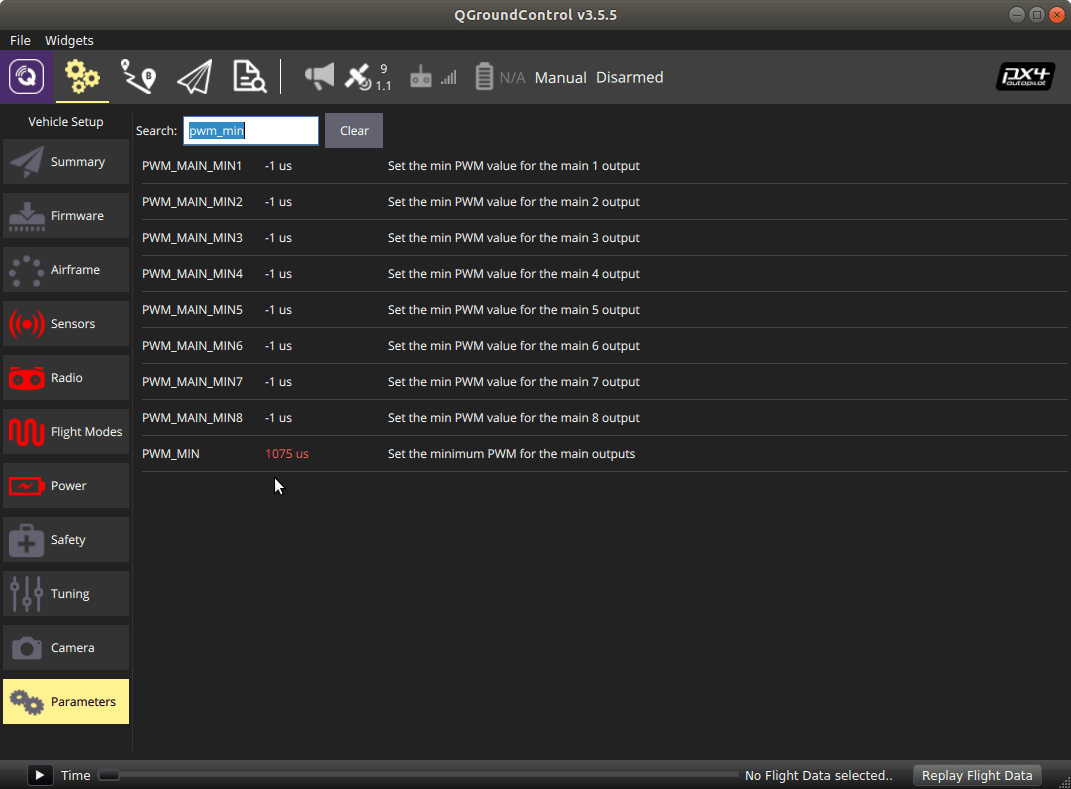Open the Radio setup page
Screen dimensions: 1071x789
click(x=66, y=378)
